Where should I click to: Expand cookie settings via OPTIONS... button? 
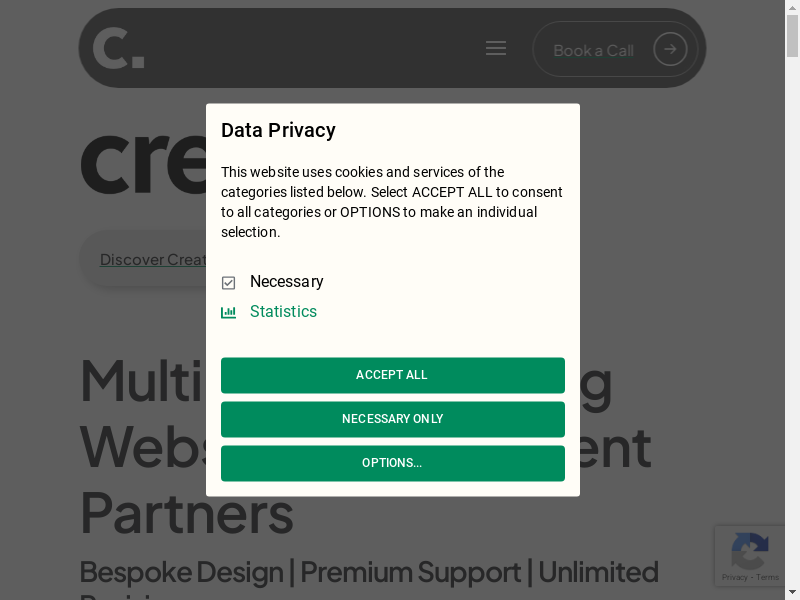click(x=392, y=463)
